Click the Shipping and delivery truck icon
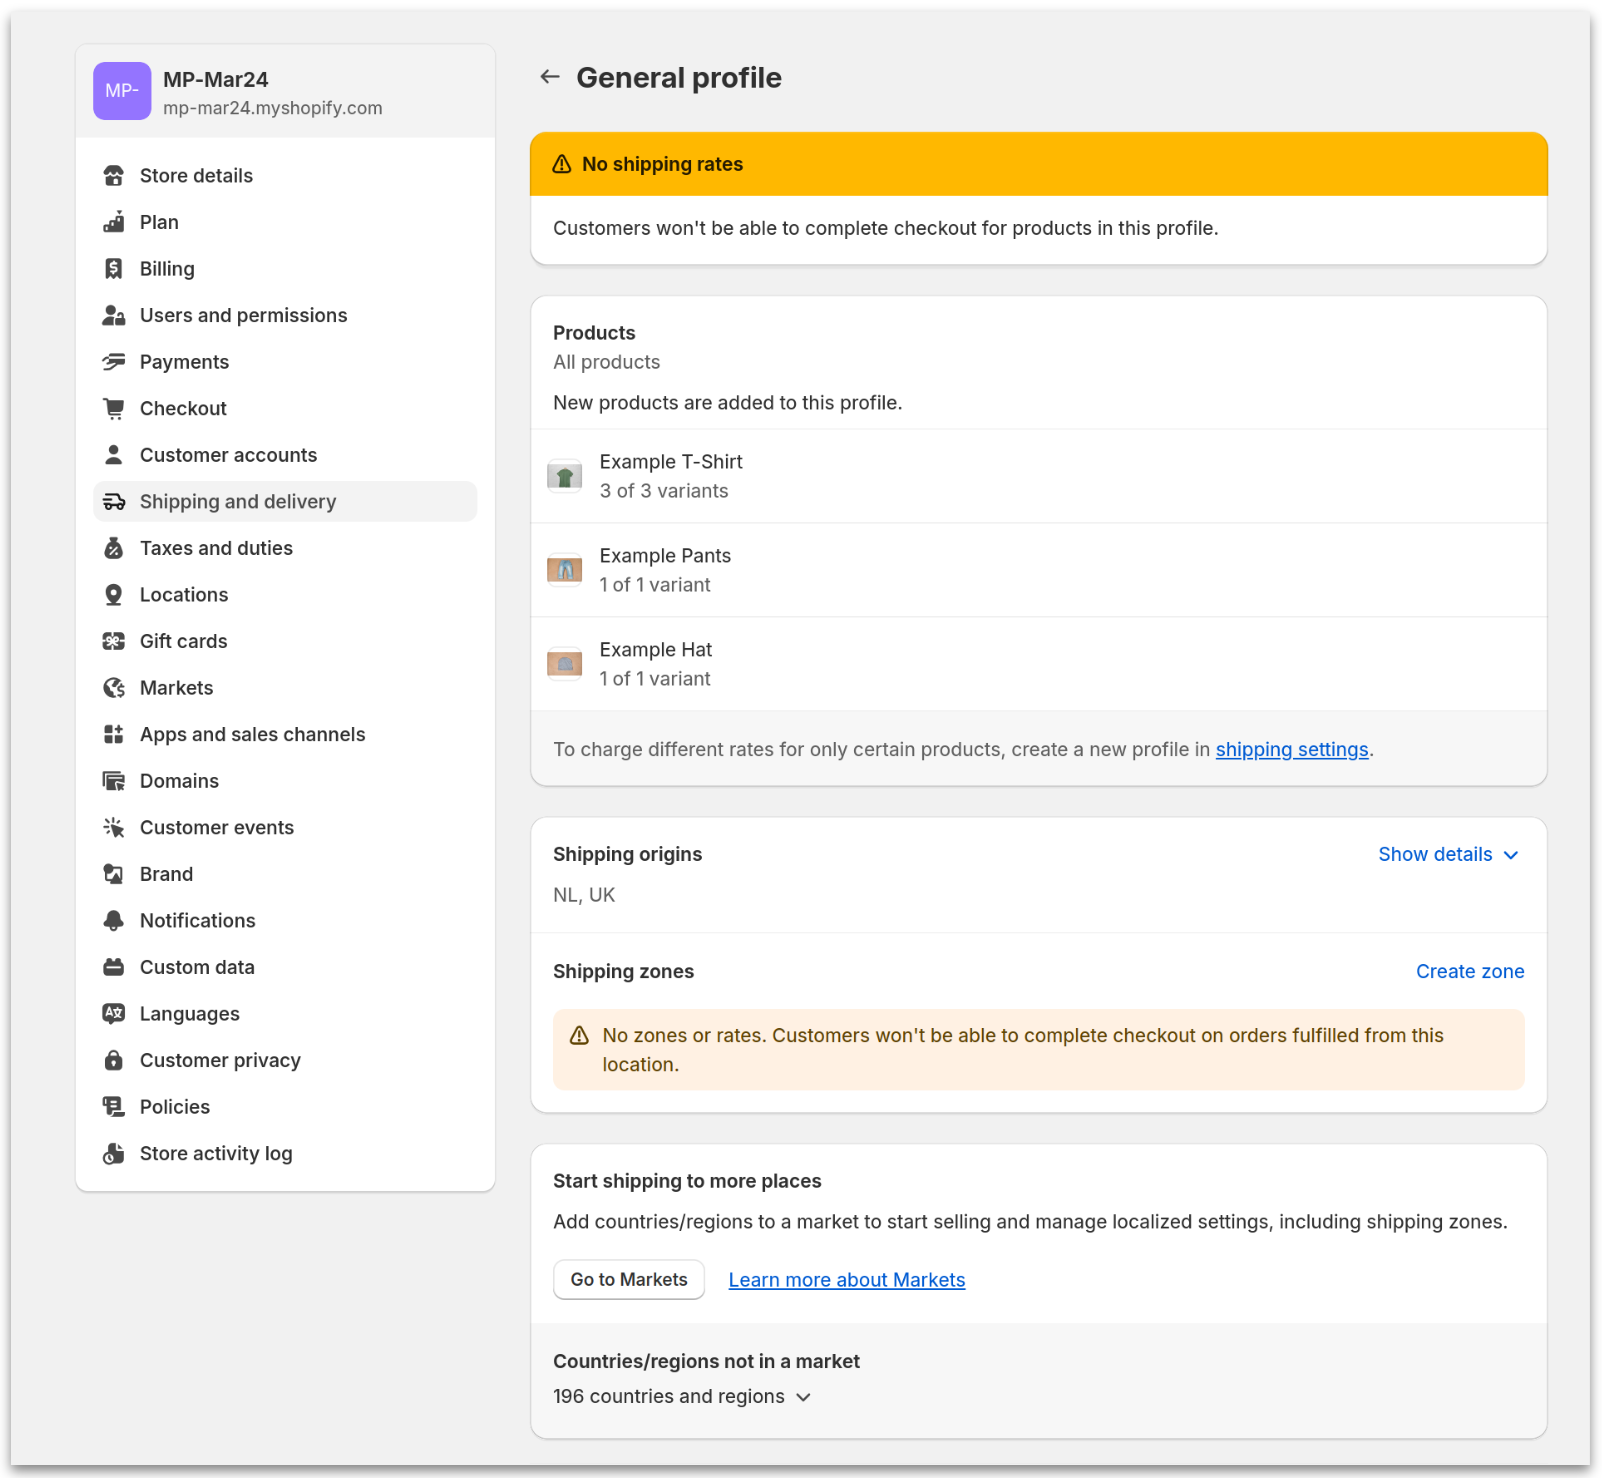This screenshot has width=1602, height=1478. click(x=113, y=501)
